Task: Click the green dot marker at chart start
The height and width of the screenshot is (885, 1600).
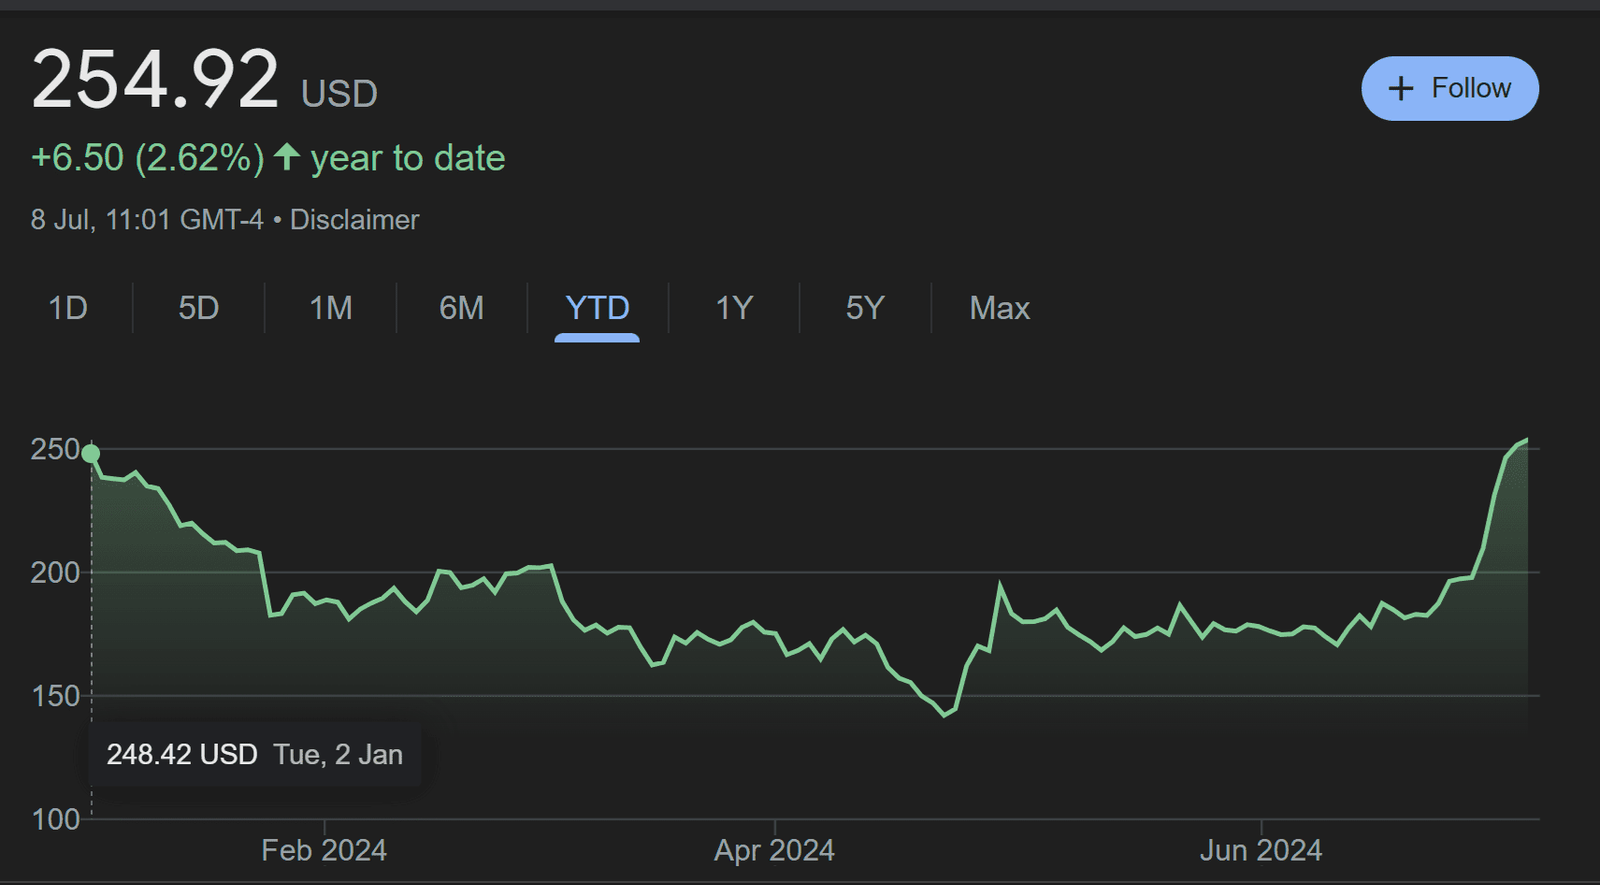Action: point(91,454)
